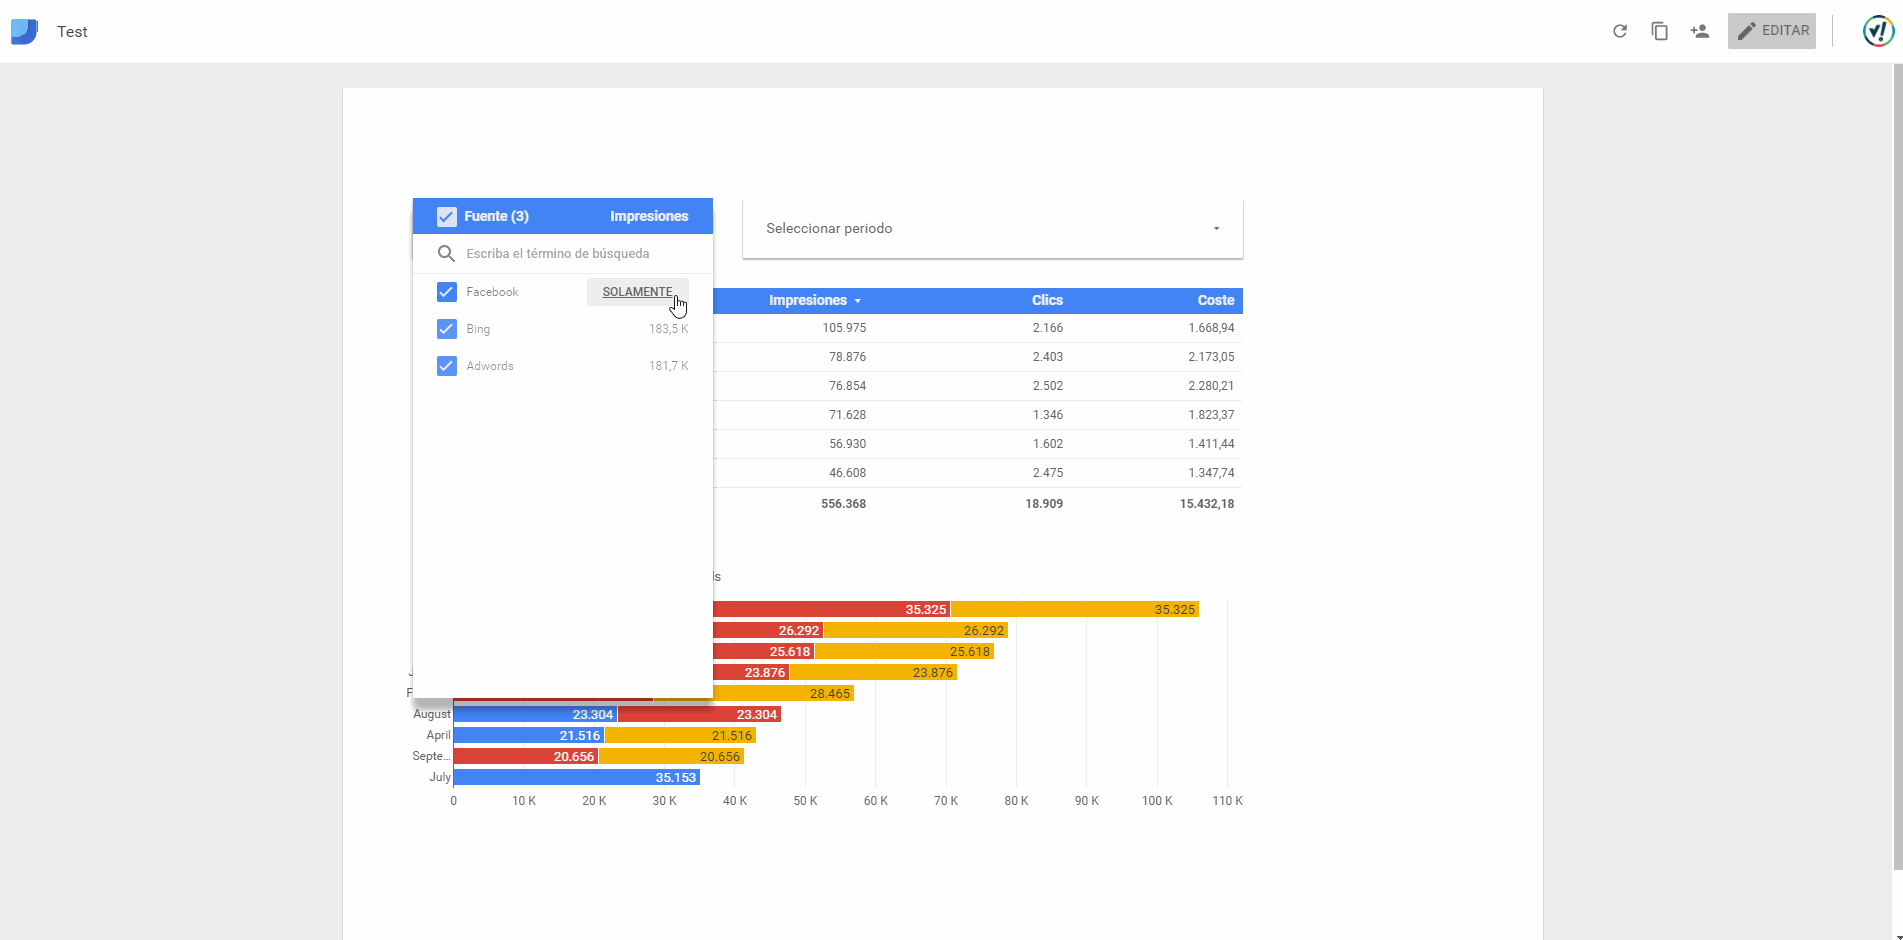This screenshot has height=940, width=1903.
Task: Click the Bing value 183,5 K
Action: 668,329
